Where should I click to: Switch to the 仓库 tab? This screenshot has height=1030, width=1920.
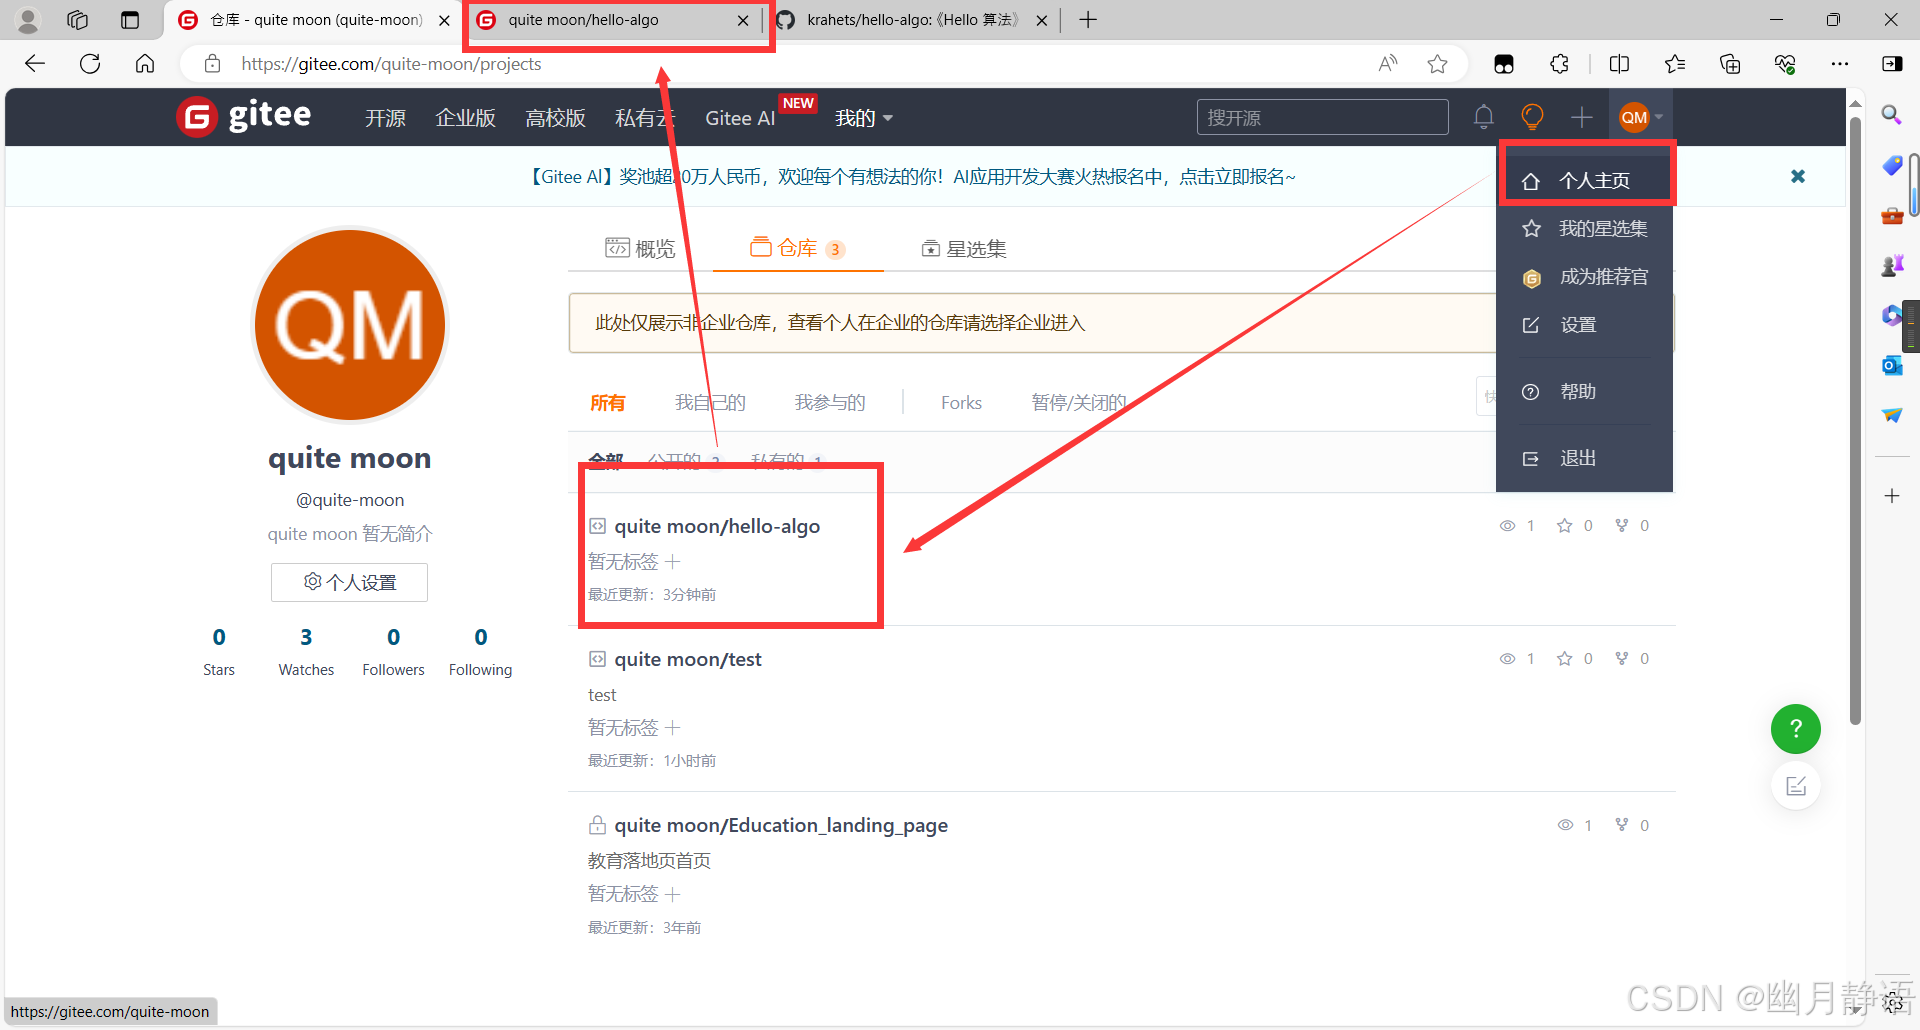(797, 248)
